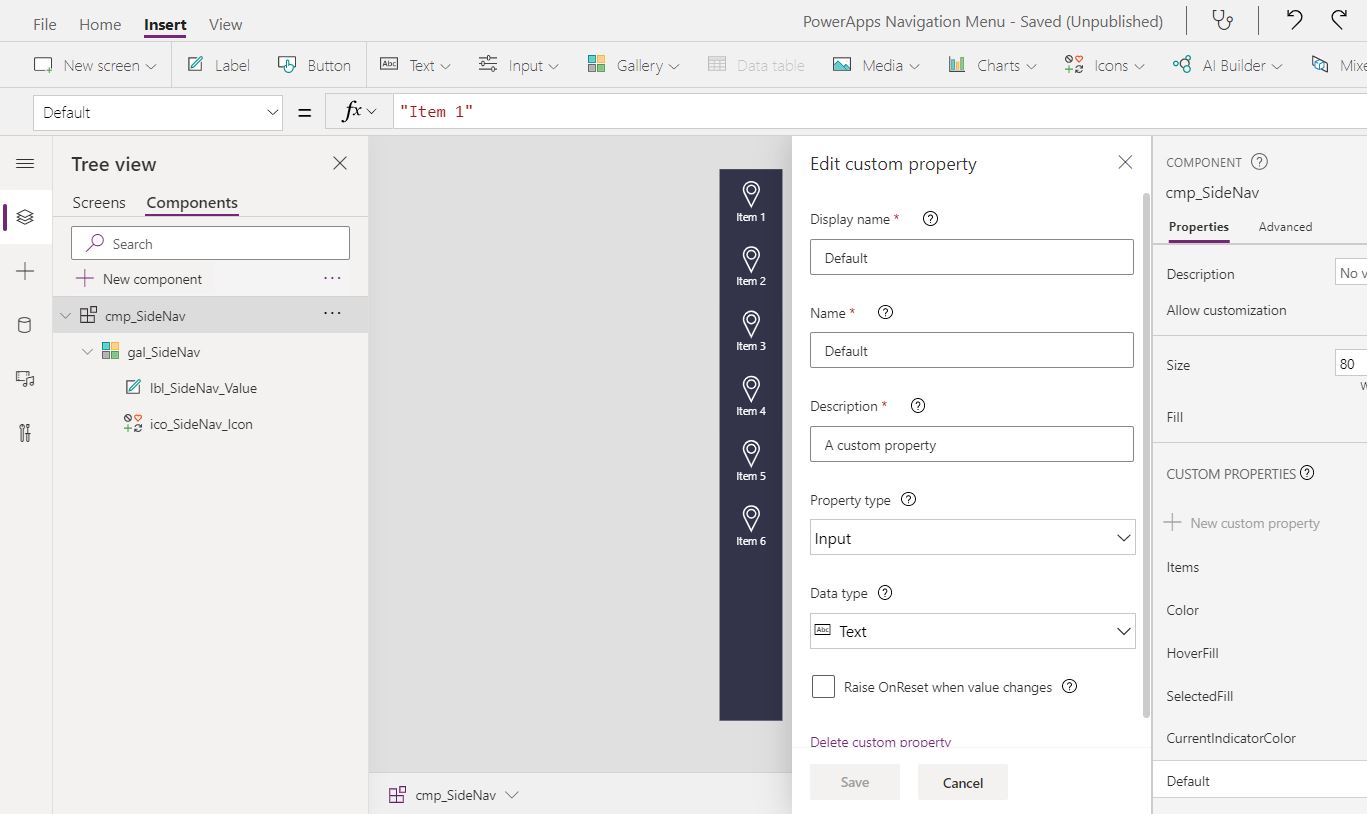The height and width of the screenshot is (814, 1367).
Task: Click the hamburger menu icon
Action: (25, 163)
